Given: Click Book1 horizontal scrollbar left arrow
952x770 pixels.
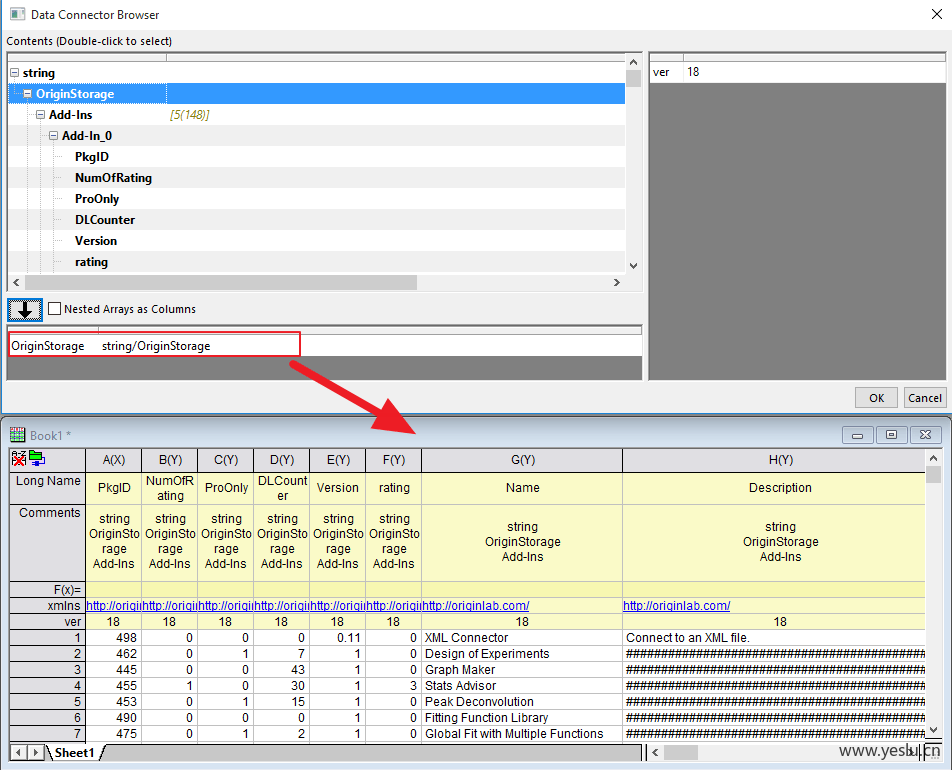Looking at the screenshot, I should point(655,752).
